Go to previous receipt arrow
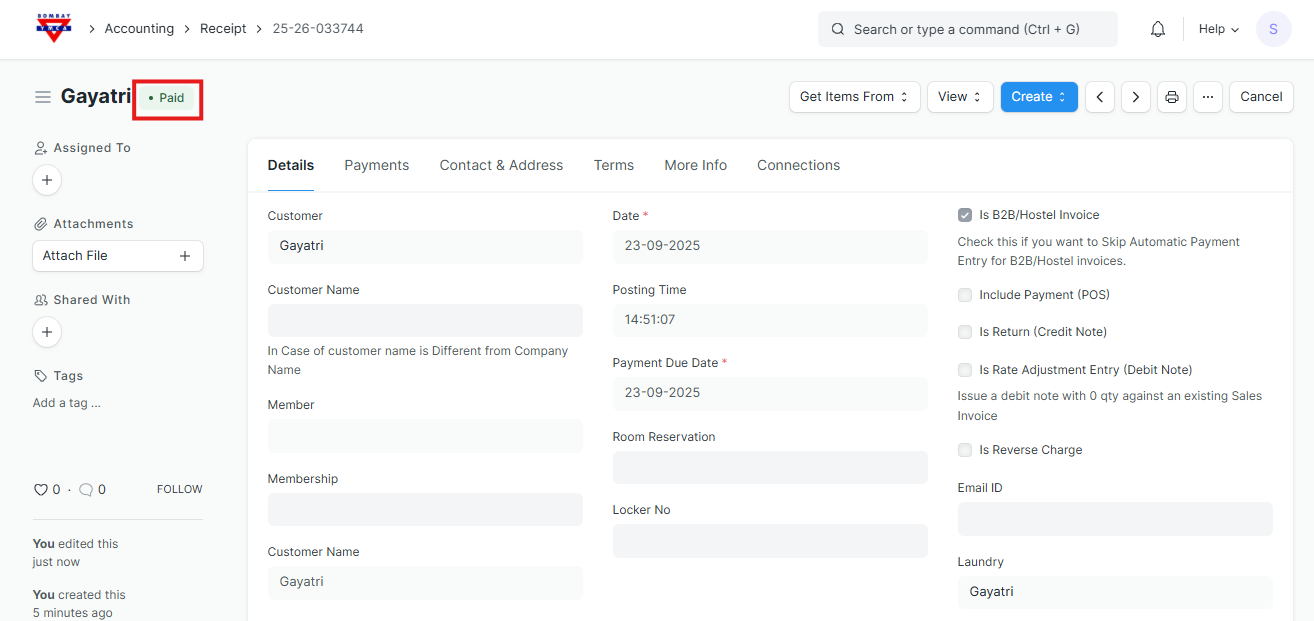The height and width of the screenshot is (621, 1314). pos(1100,97)
